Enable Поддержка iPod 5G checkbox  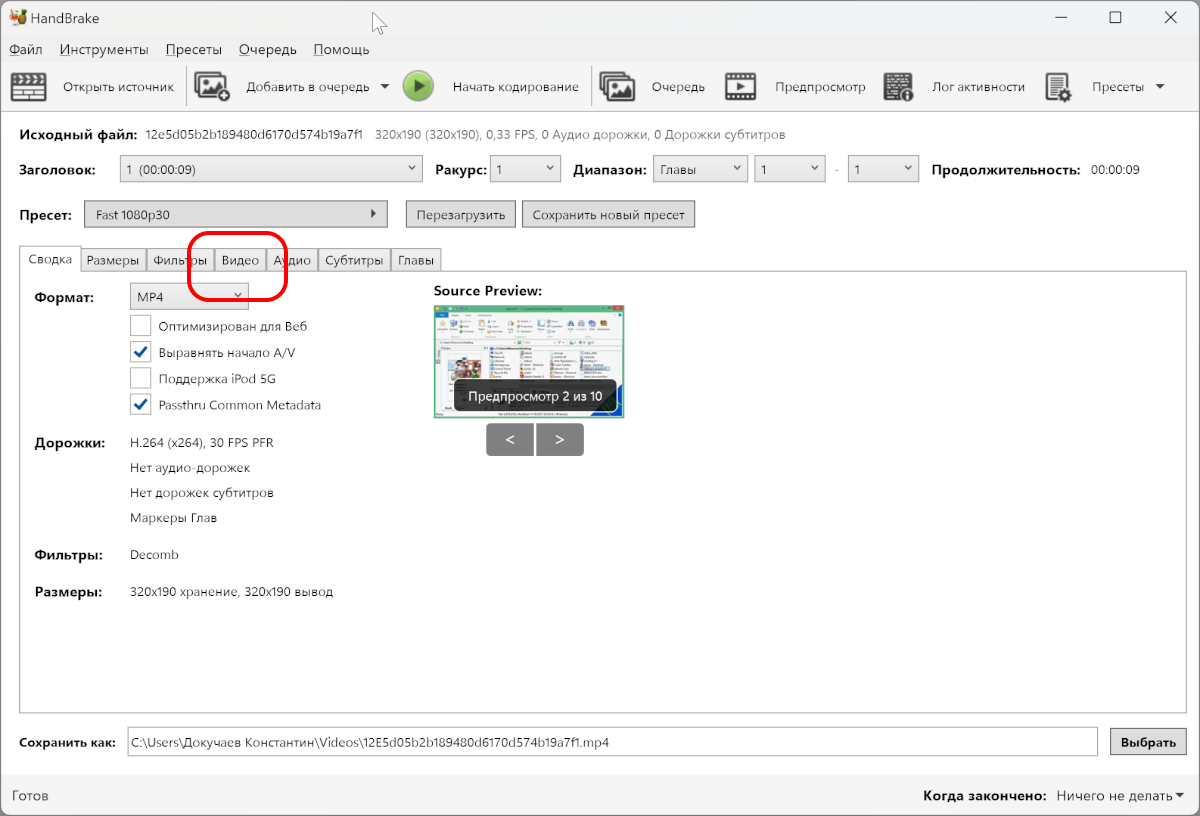point(141,379)
